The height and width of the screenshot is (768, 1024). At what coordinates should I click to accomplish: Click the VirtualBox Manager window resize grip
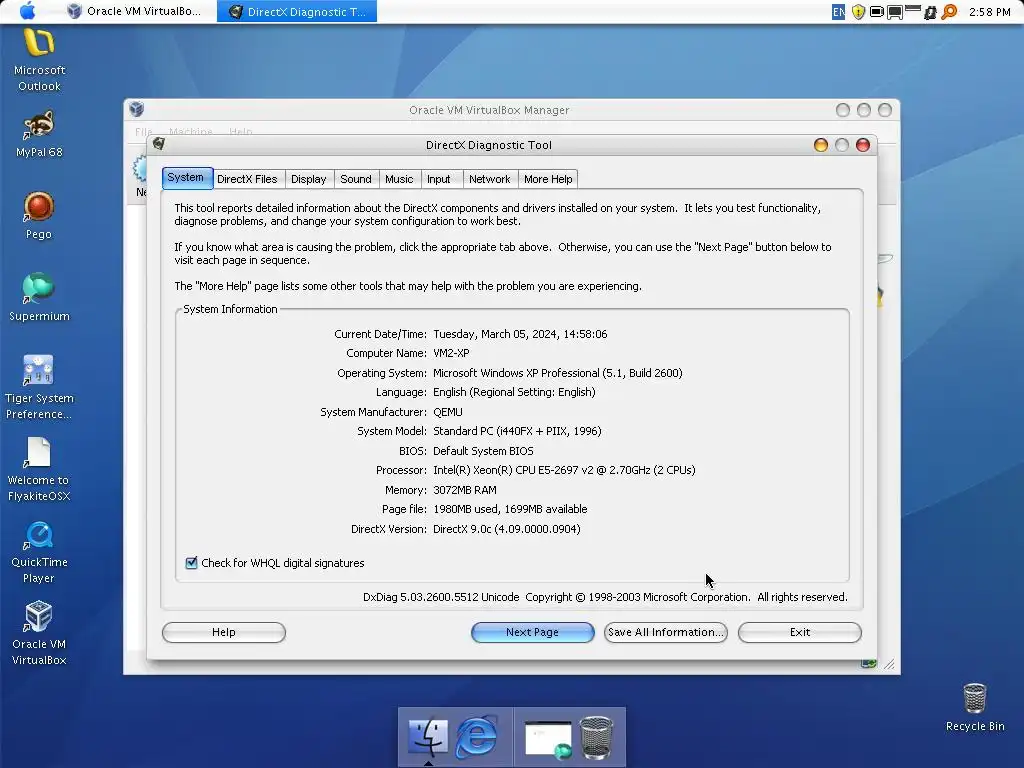[889, 664]
